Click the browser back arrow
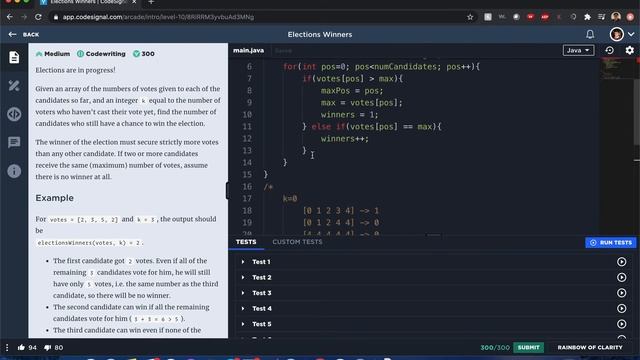This screenshot has height=360, width=640. click(9, 17)
